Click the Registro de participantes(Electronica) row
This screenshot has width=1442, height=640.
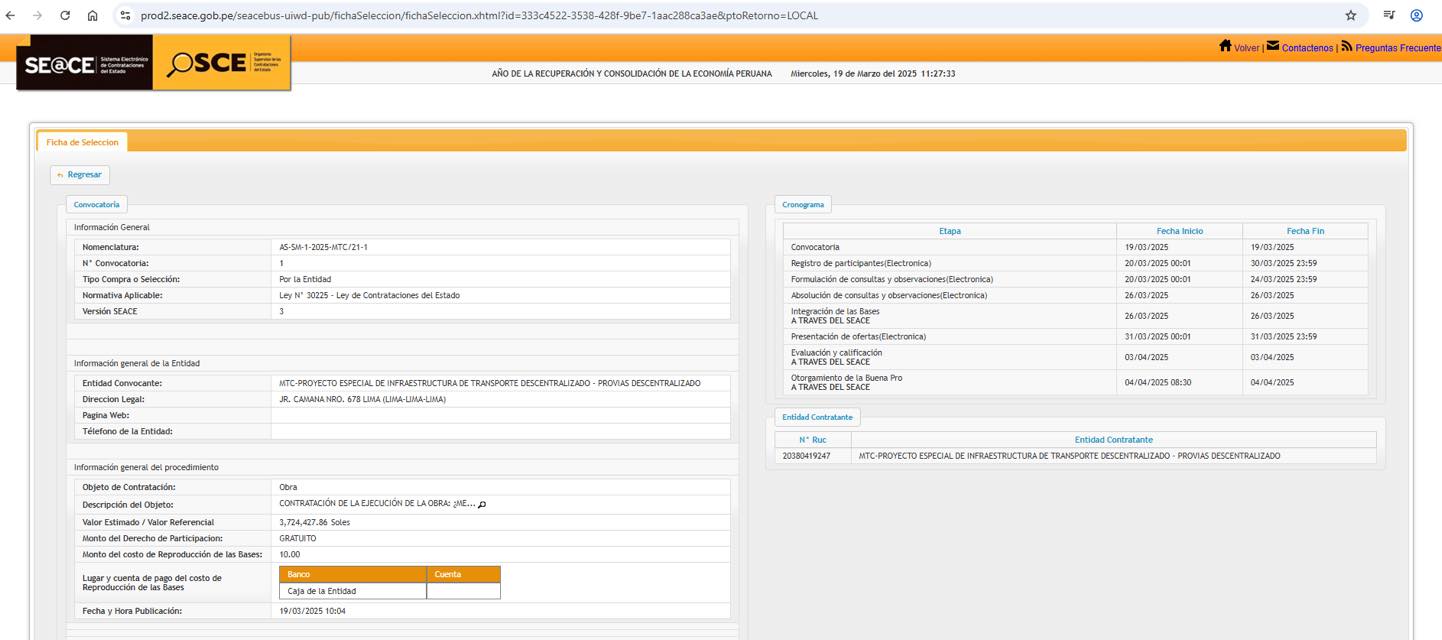(1075, 263)
